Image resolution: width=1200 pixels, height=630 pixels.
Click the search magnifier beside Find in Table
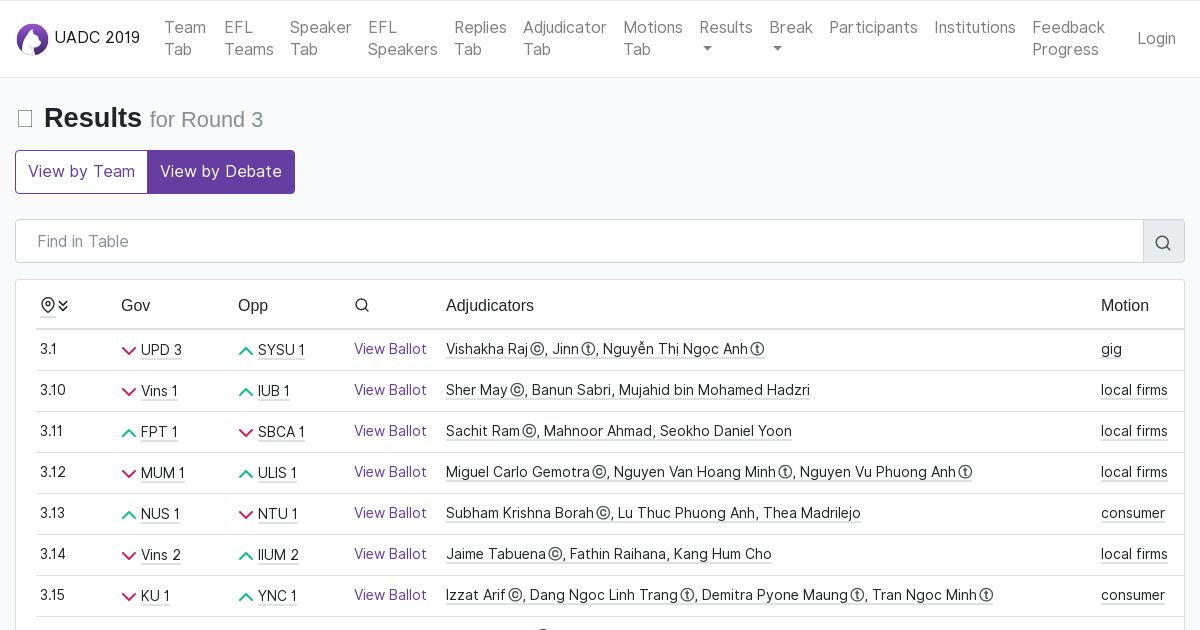[1163, 242]
